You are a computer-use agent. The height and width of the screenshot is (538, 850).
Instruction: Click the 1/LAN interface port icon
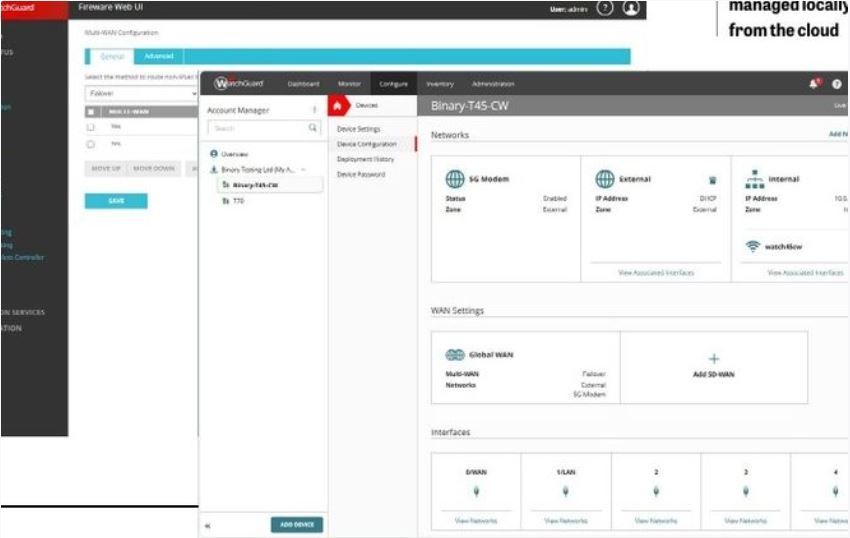click(x=565, y=491)
